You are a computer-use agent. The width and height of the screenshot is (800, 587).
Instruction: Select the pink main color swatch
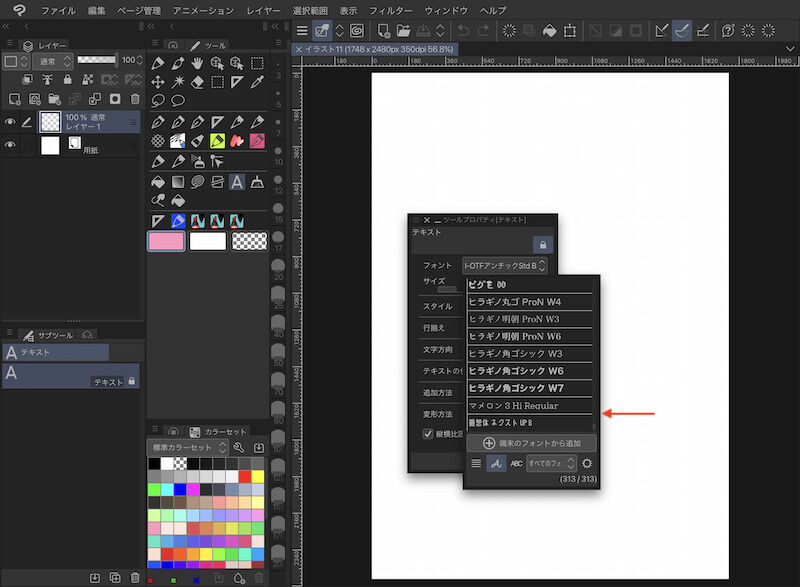(x=166, y=241)
